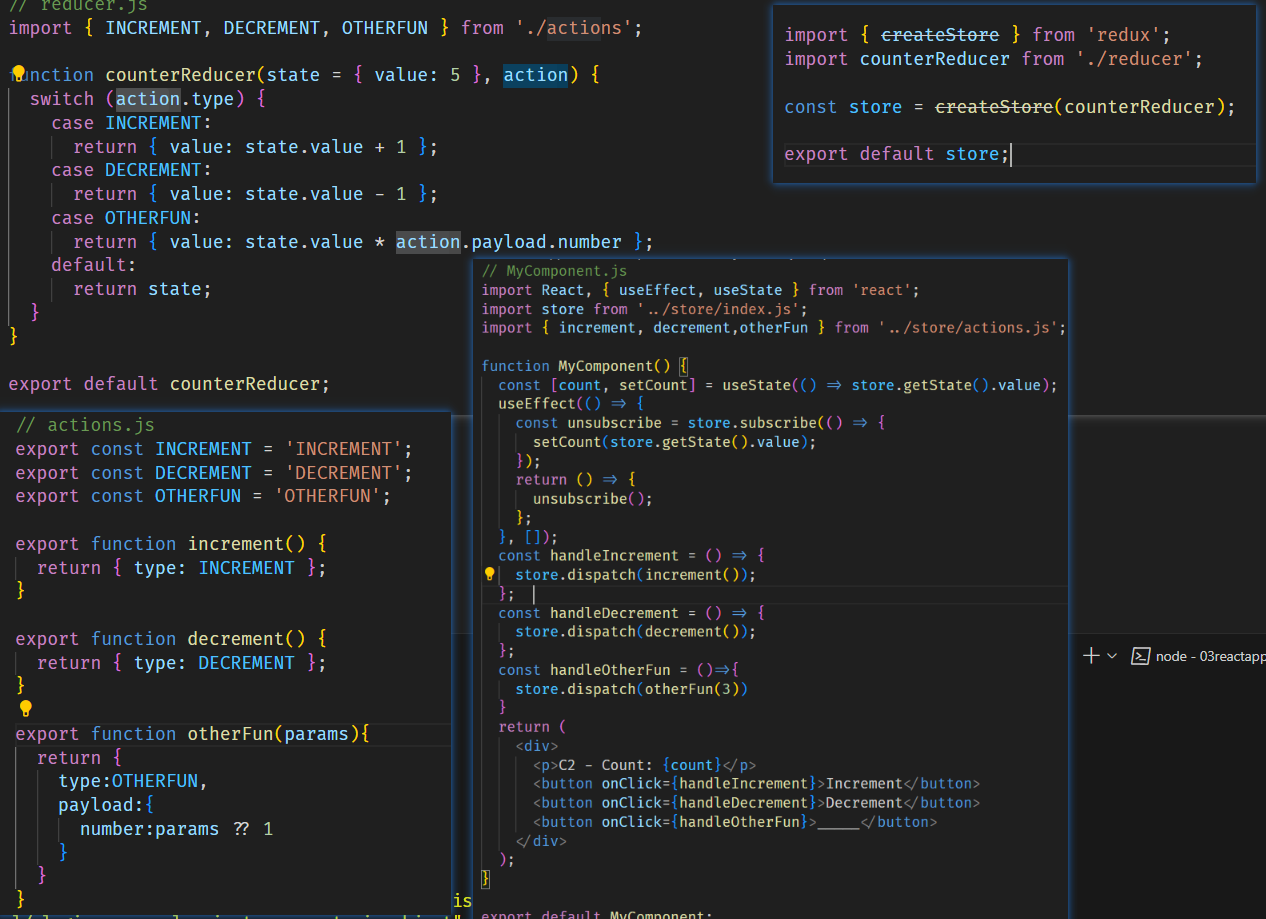Click lightbulb beside function counterReducer line
Screen dimensions: 1266x919
click(x=17, y=73)
